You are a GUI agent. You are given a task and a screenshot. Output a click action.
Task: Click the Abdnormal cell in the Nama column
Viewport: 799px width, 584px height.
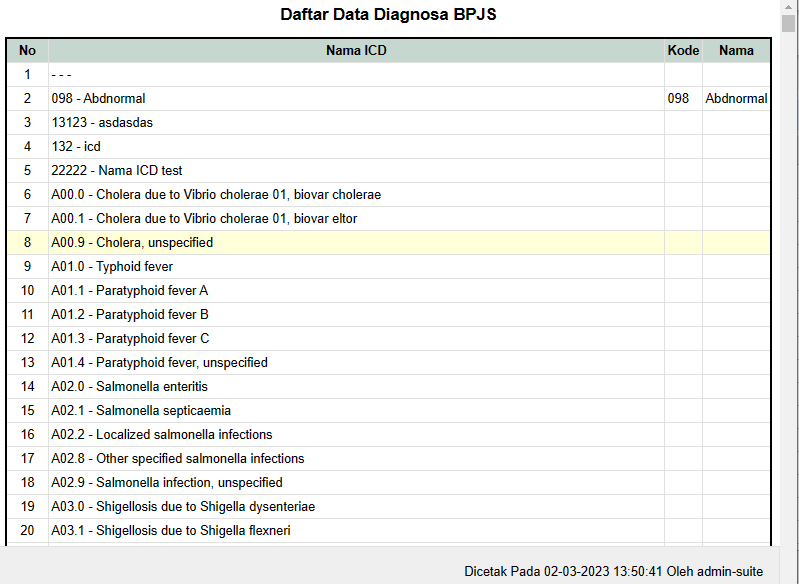coord(736,98)
